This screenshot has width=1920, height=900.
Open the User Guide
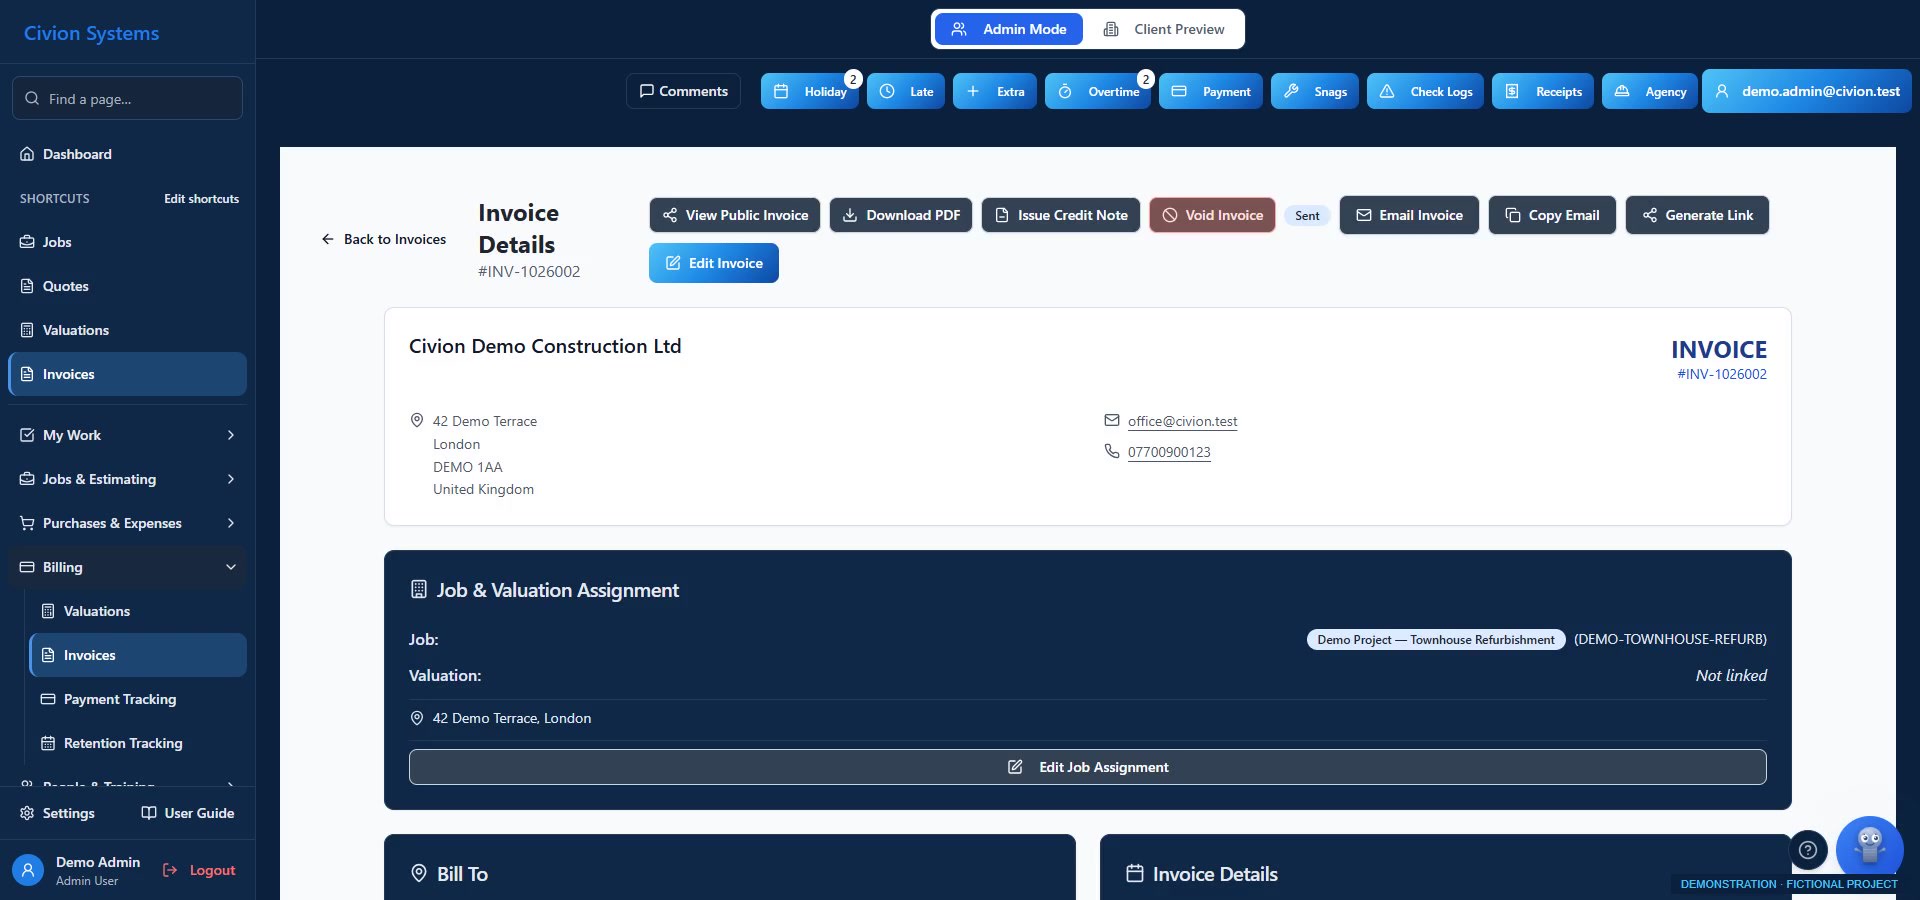[x=188, y=813]
